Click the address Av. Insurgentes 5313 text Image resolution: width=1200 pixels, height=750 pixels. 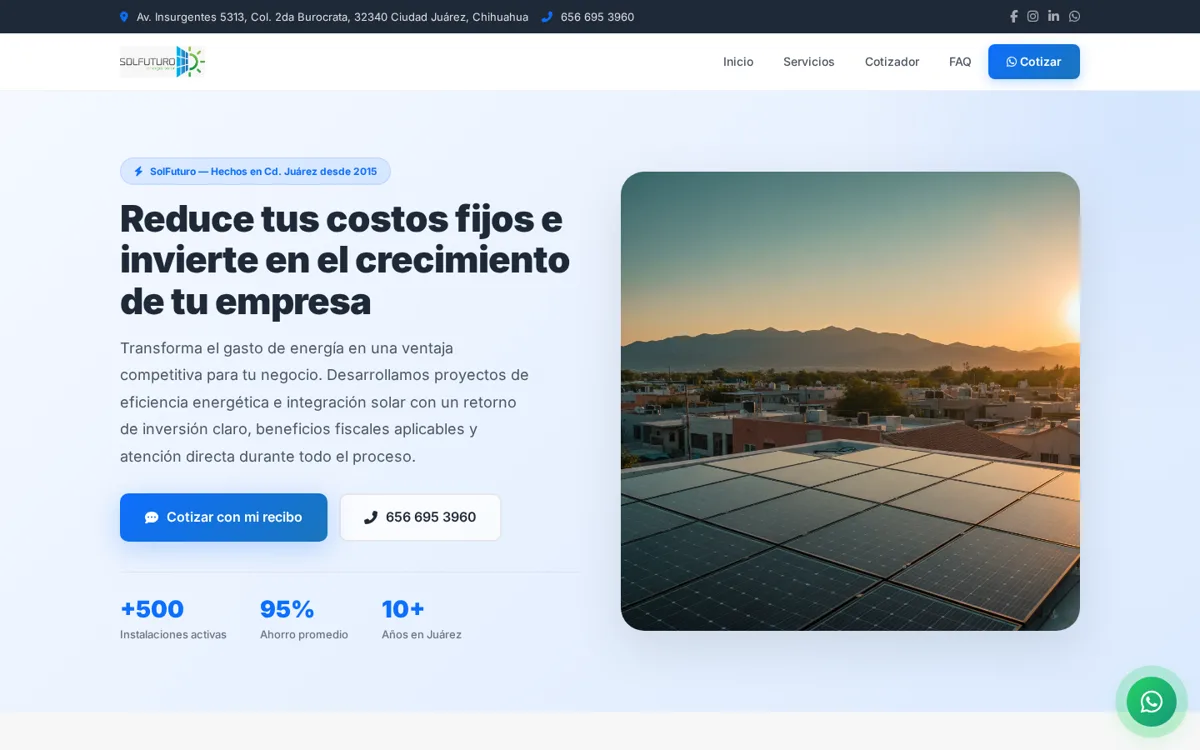[x=332, y=17]
